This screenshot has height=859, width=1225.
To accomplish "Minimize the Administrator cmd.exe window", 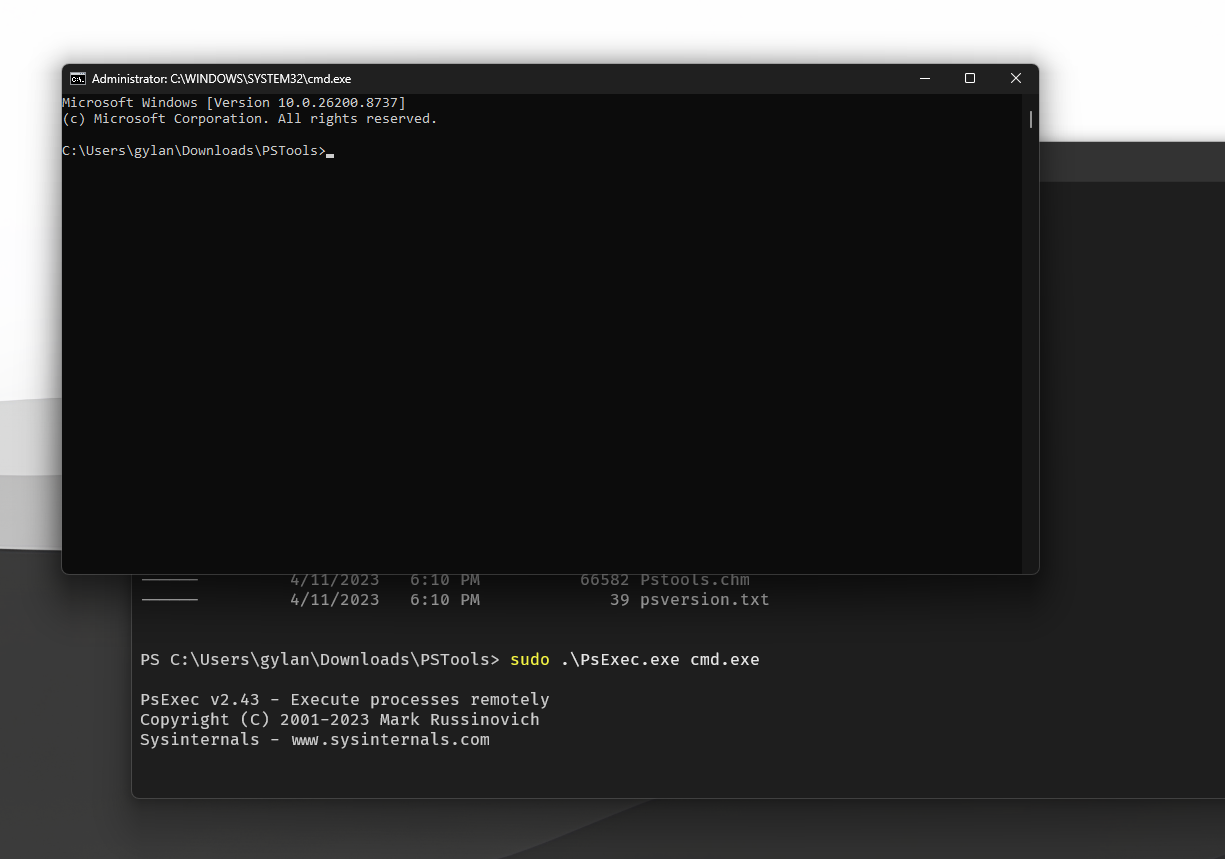I will (925, 78).
